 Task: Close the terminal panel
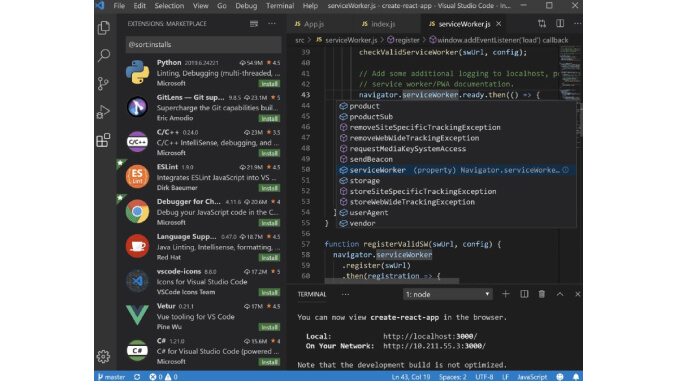point(577,294)
